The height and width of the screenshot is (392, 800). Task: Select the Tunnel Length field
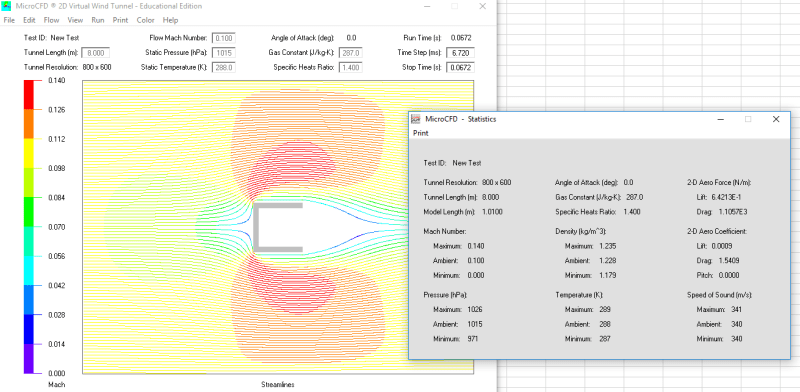[x=95, y=53]
